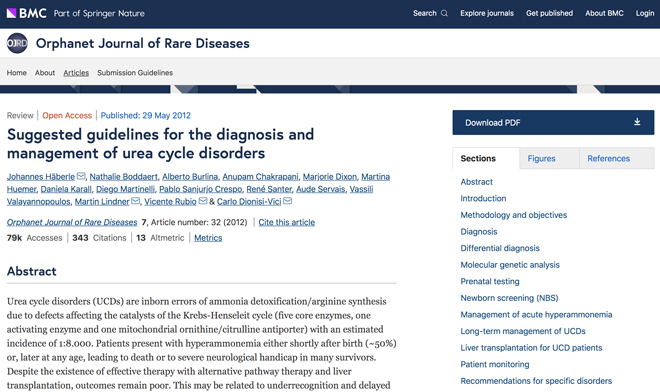Screen dimensions: 660x392
Task: Open author Martin Lindner link
Action: pyautogui.click(x=102, y=202)
